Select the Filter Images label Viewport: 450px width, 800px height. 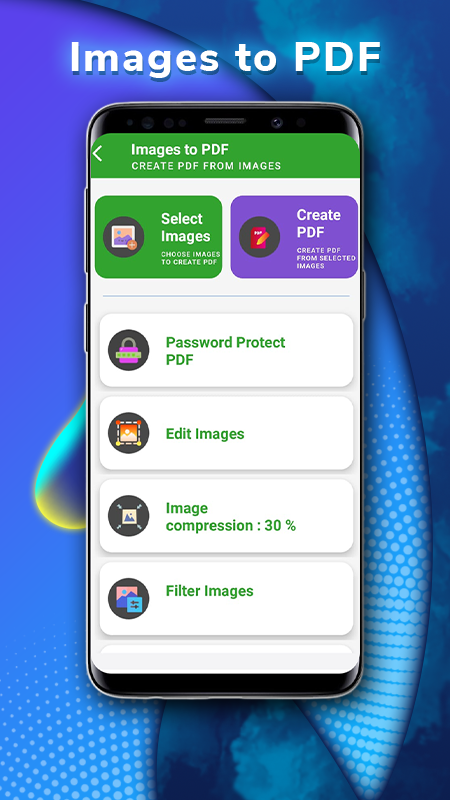click(210, 591)
